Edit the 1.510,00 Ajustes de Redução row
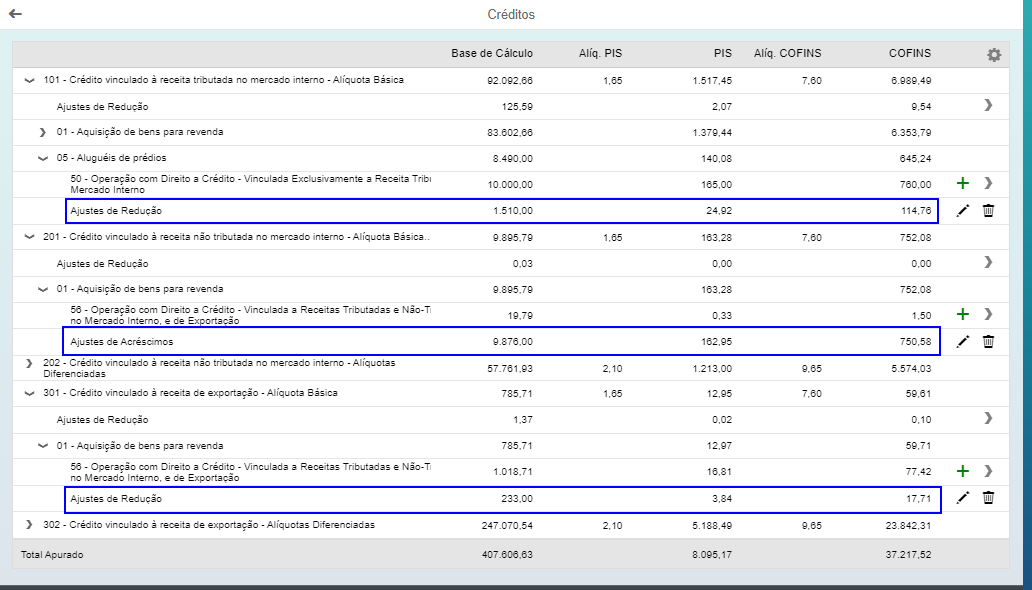 tap(963, 211)
